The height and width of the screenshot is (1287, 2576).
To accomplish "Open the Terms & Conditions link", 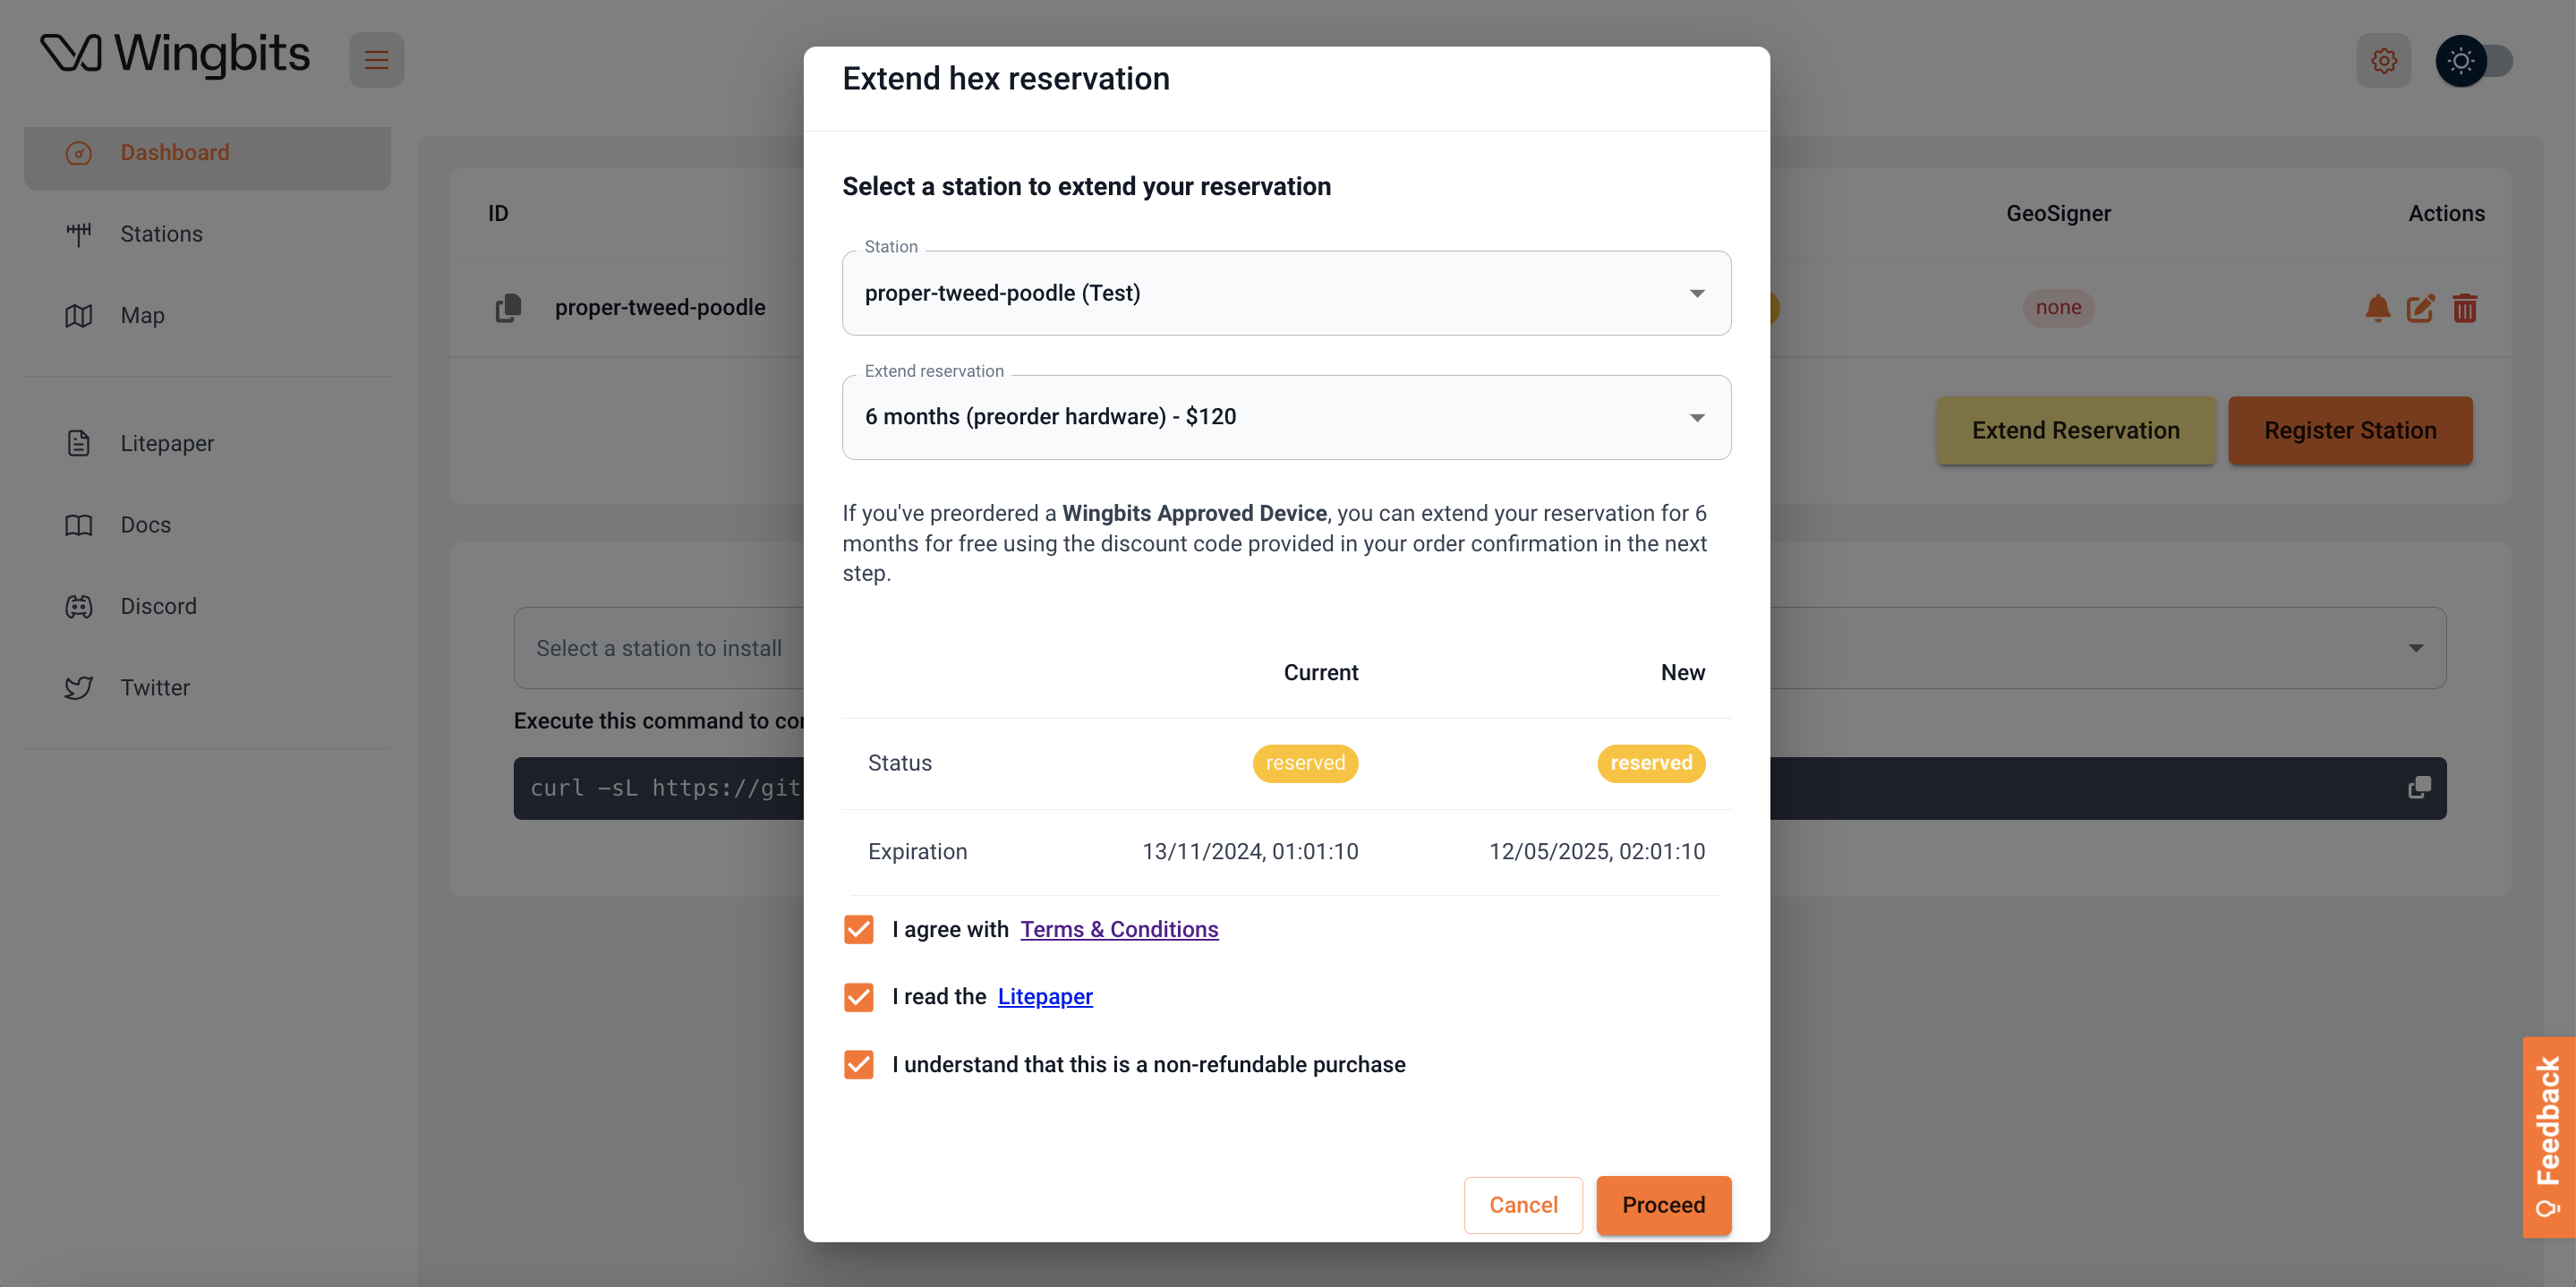I will coord(1119,929).
